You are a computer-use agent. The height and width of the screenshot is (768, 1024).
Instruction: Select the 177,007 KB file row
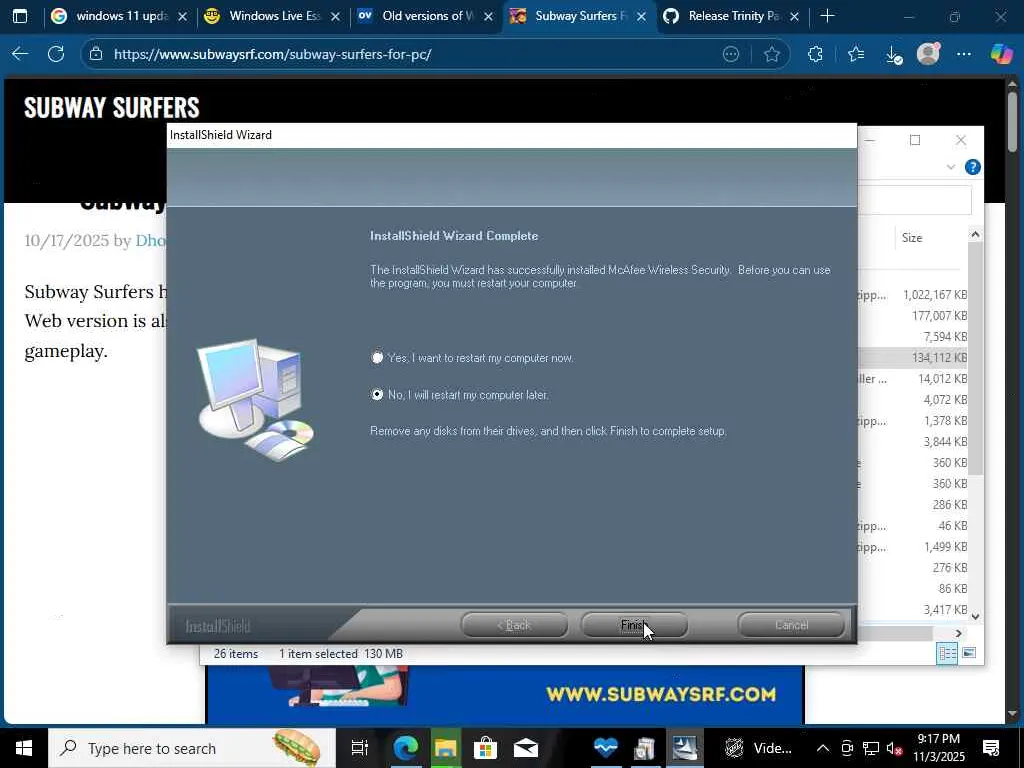pos(912,315)
